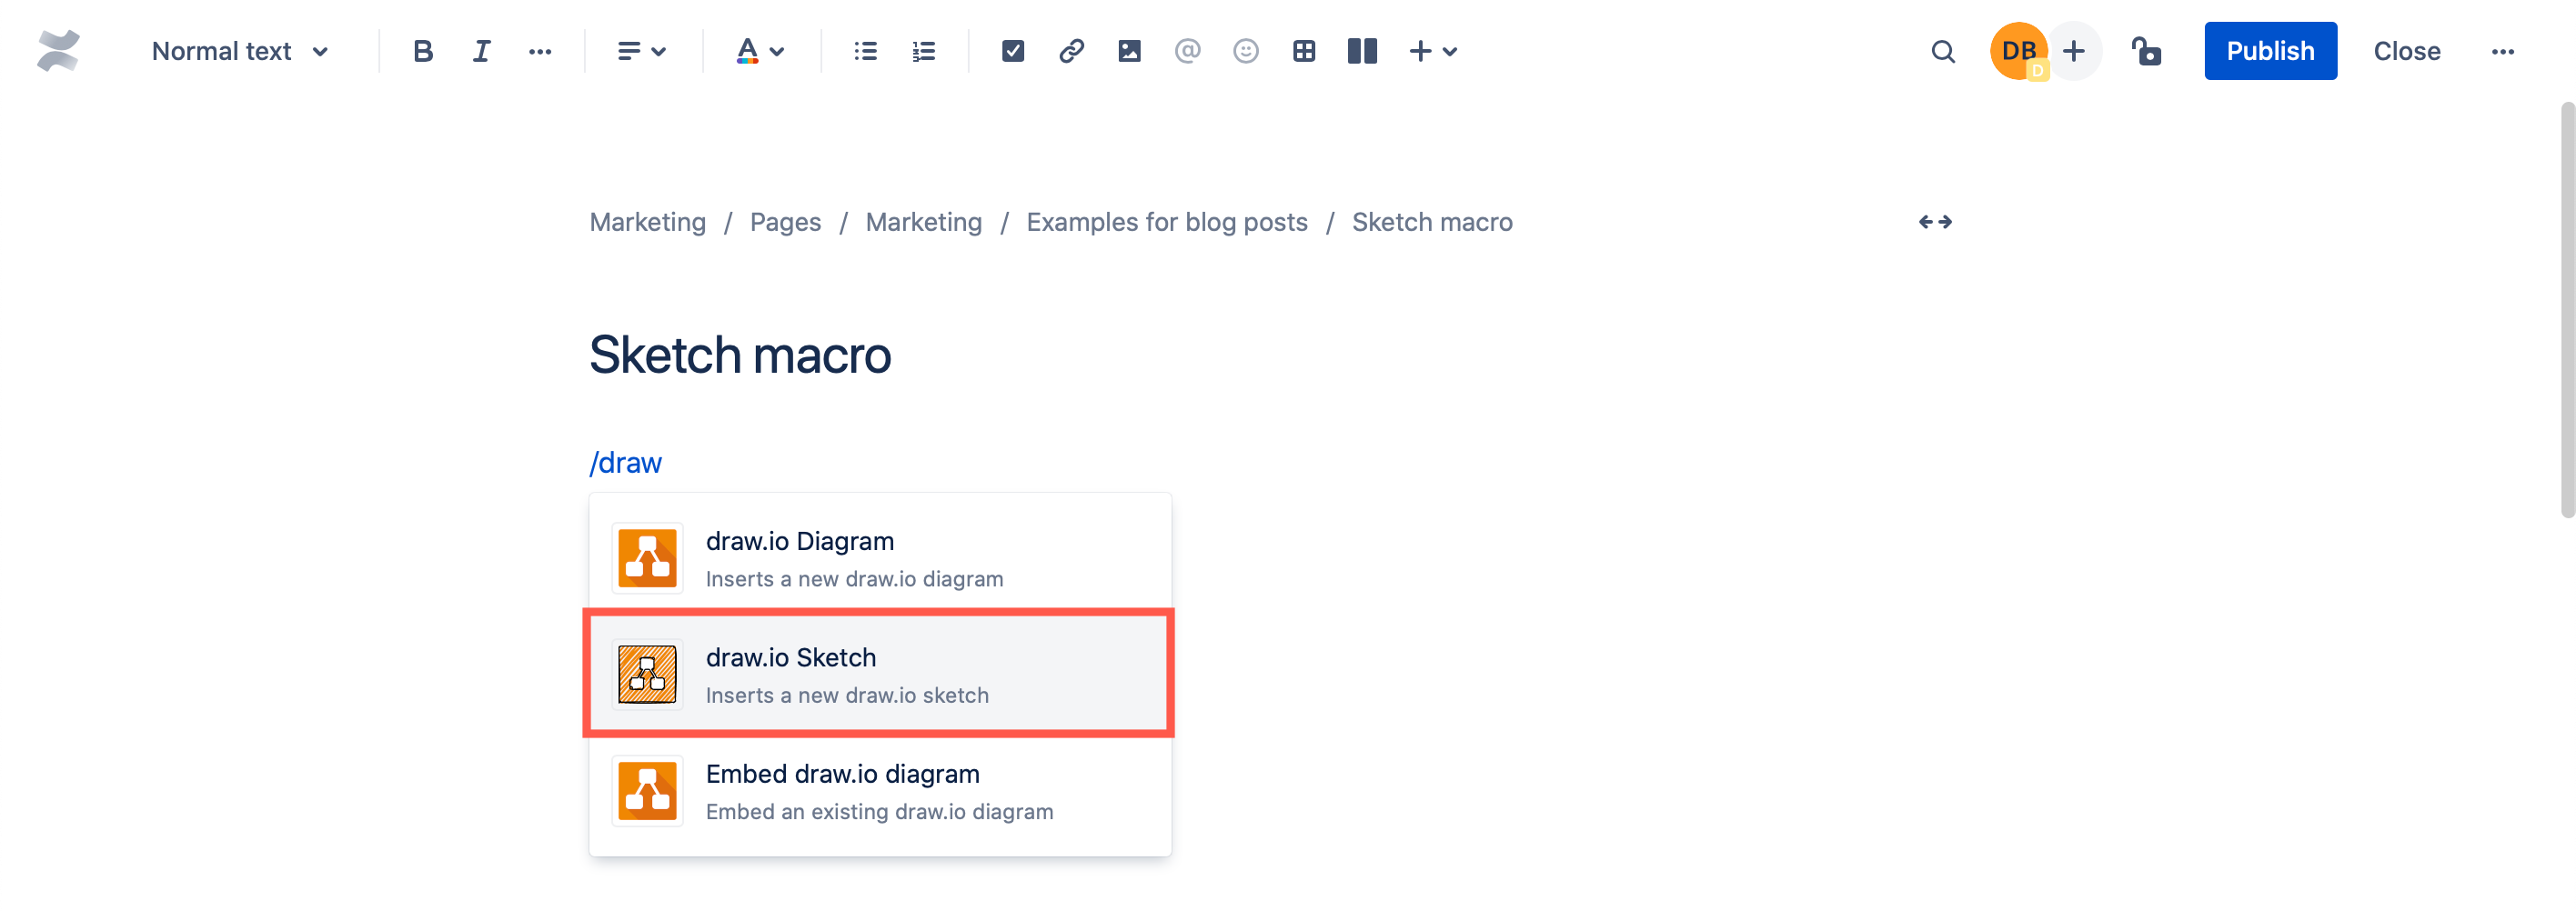This screenshot has width=2576, height=911.
Task: Apply italic formatting
Action: tap(481, 51)
